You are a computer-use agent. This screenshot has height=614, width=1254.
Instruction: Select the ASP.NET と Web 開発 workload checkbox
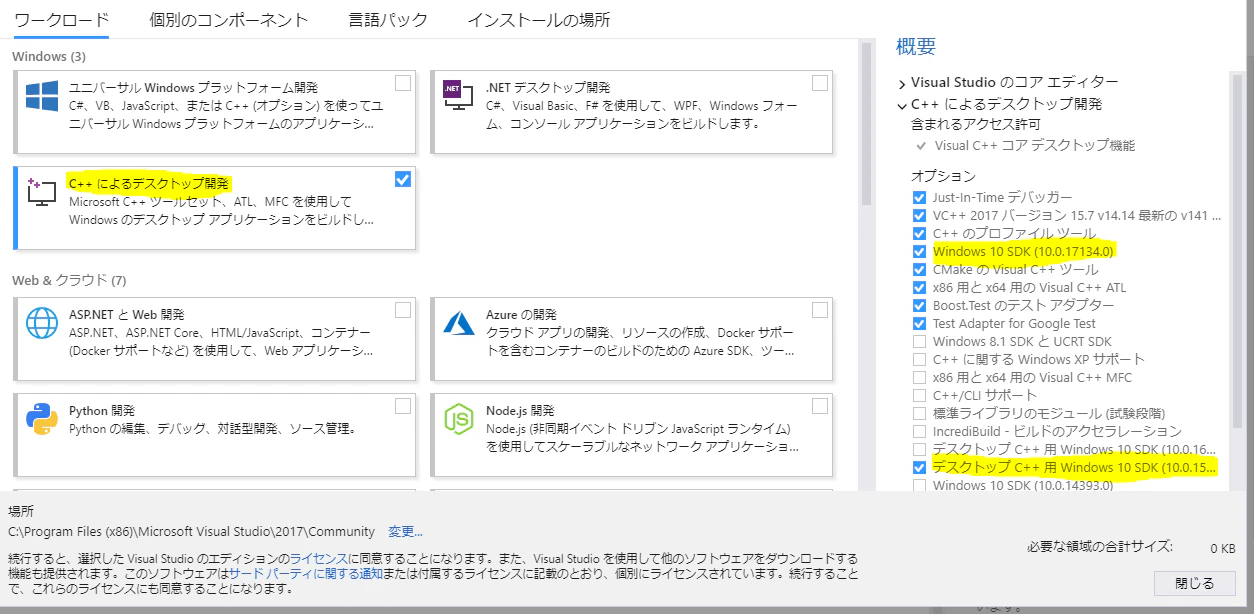402,310
